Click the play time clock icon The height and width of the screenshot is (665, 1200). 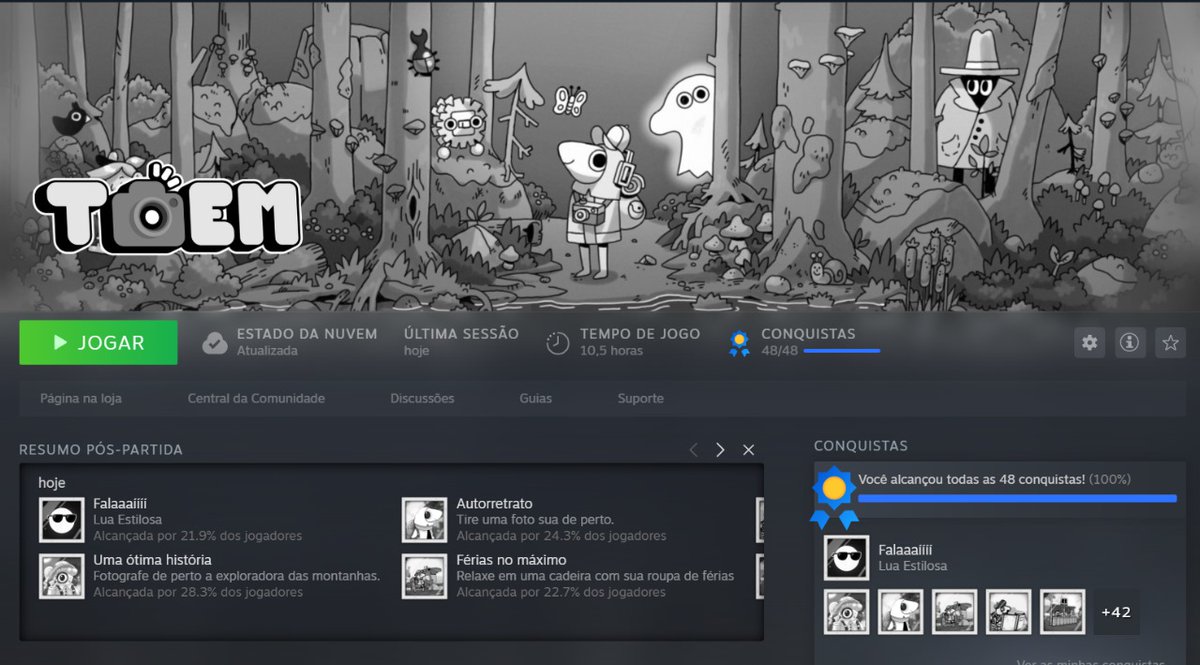point(557,343)
